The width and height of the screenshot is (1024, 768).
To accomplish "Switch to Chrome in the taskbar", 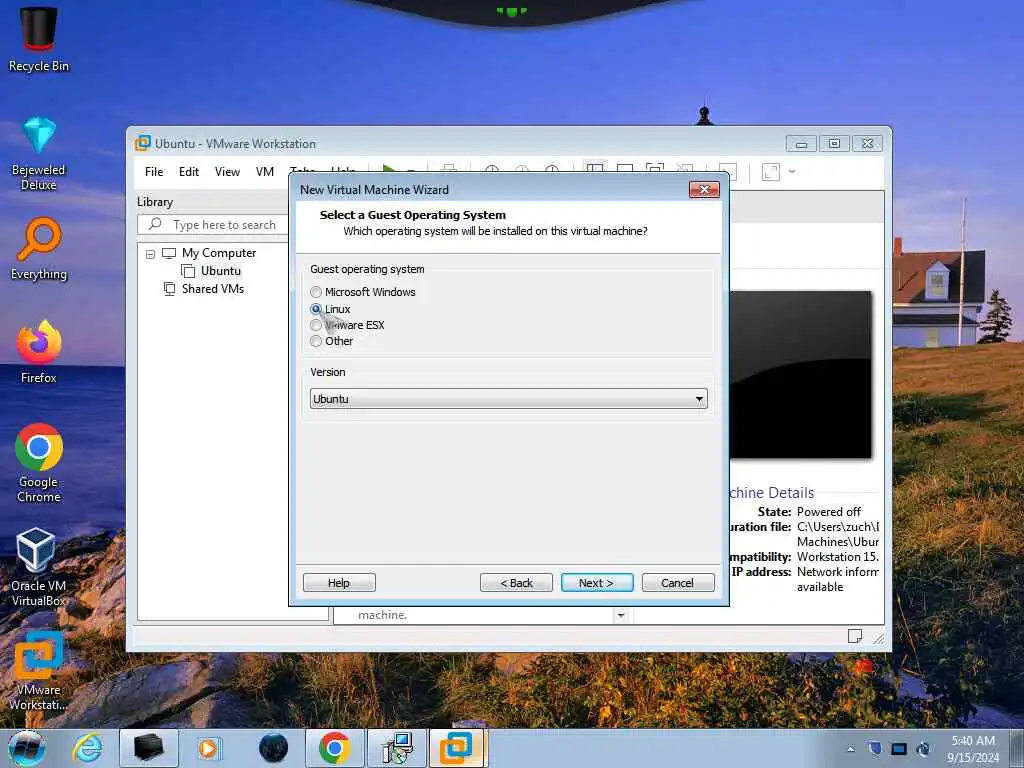I will [334, 748].
